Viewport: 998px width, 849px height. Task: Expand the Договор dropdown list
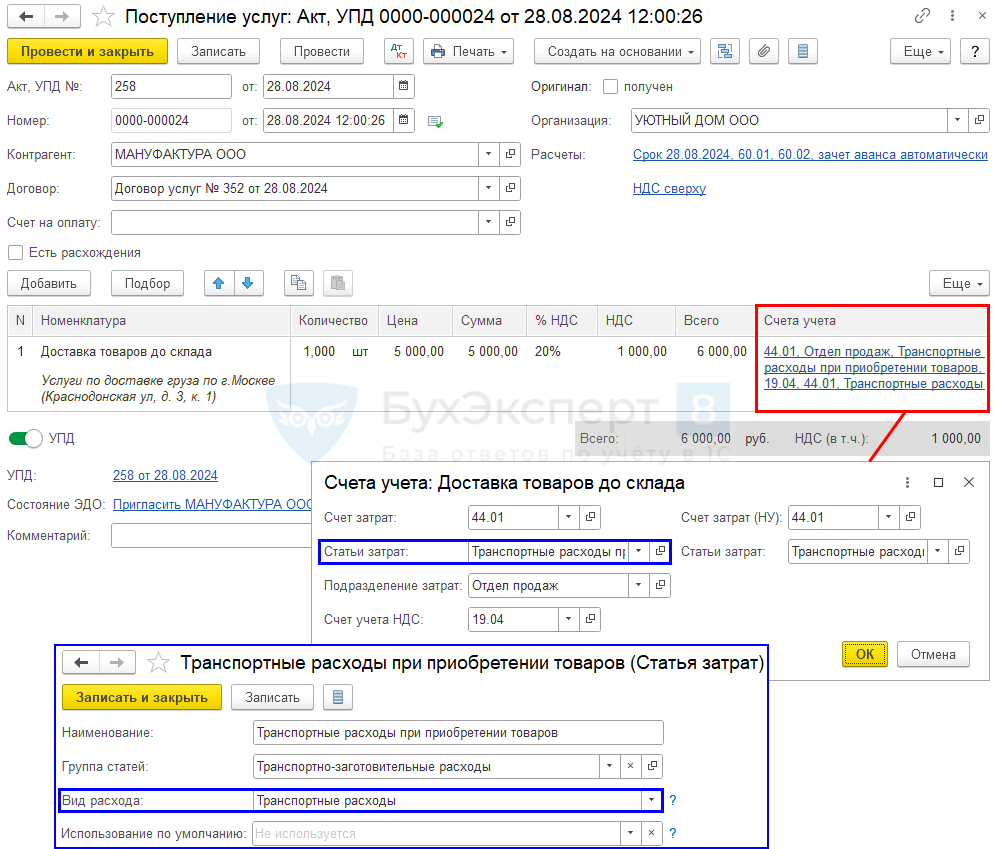click(488, 188)
